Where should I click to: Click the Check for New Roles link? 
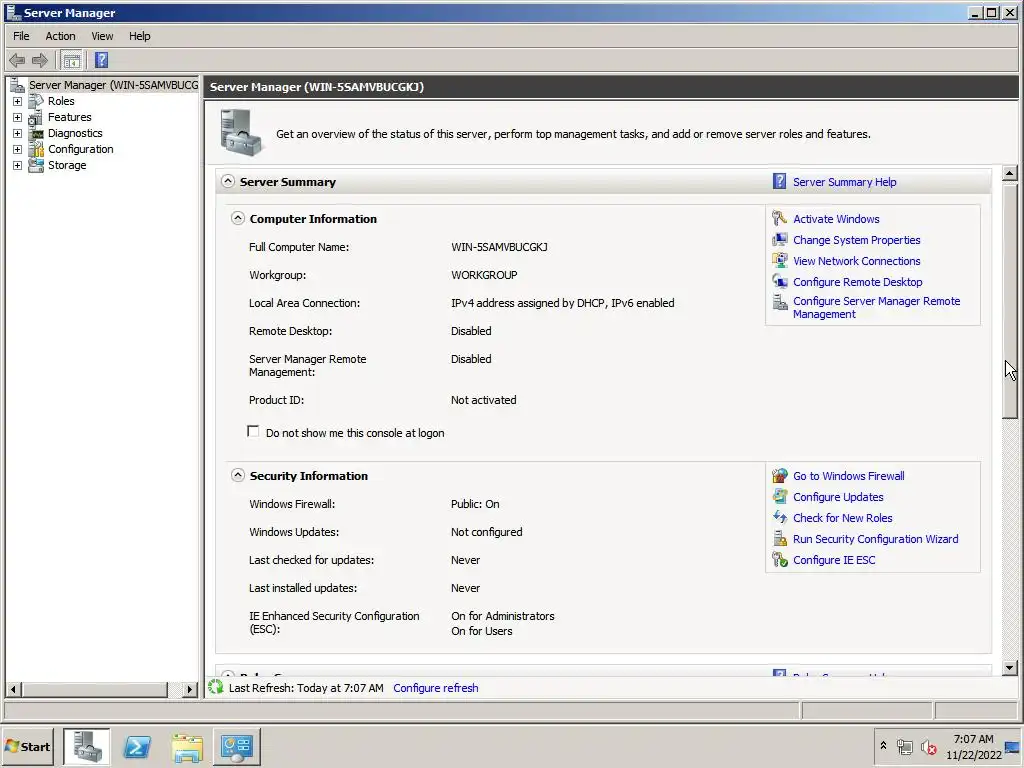click(x=842, y=518)
